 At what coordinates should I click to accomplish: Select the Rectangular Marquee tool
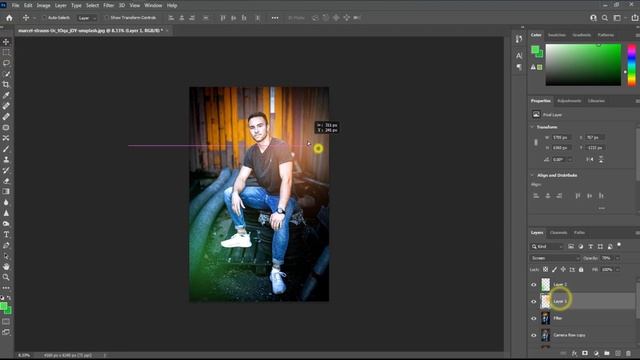coord(6,52)
